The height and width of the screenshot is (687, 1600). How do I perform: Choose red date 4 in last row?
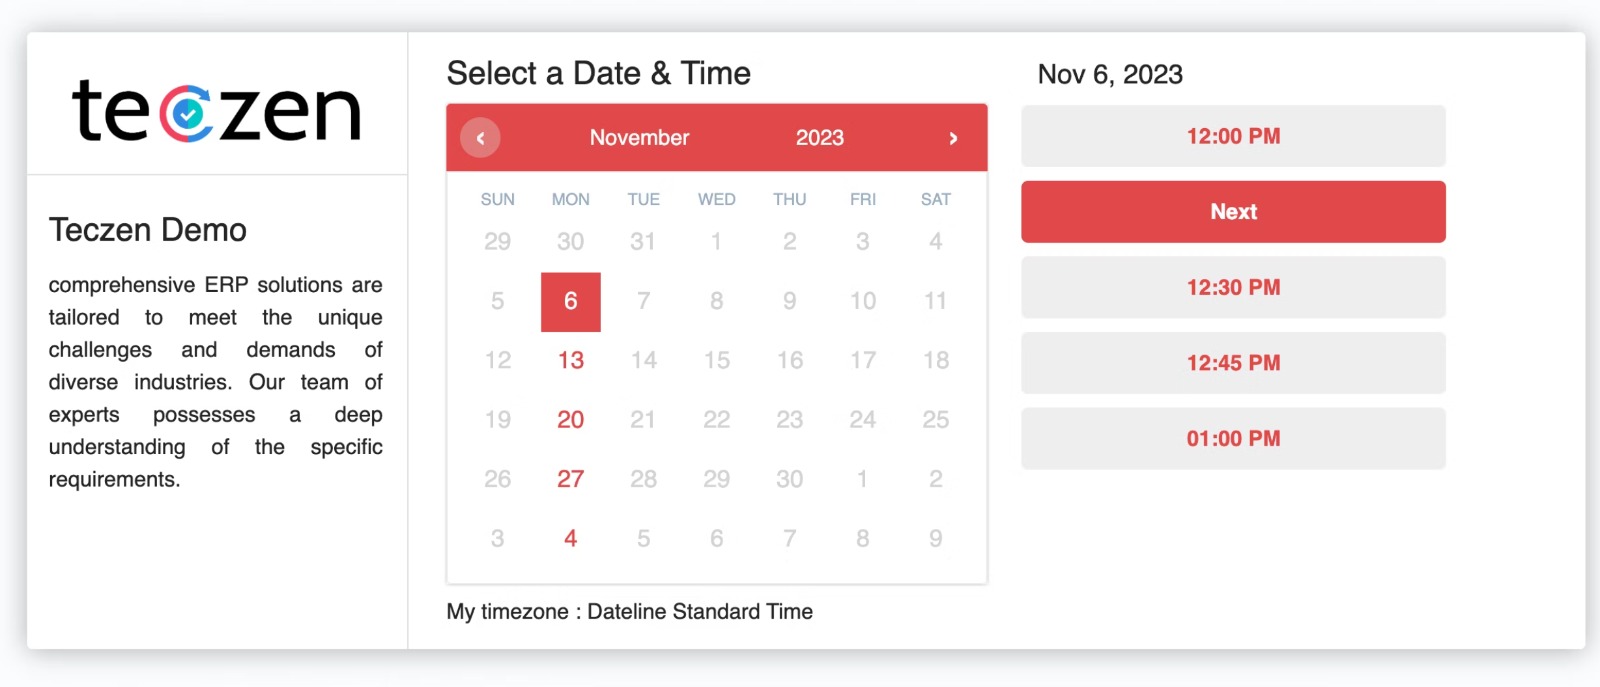(x=570, y=538)
